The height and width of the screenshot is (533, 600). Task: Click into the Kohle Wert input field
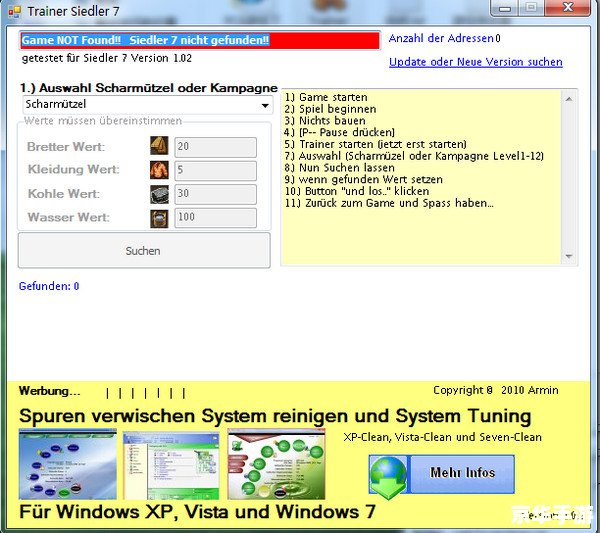click(215, 194)
